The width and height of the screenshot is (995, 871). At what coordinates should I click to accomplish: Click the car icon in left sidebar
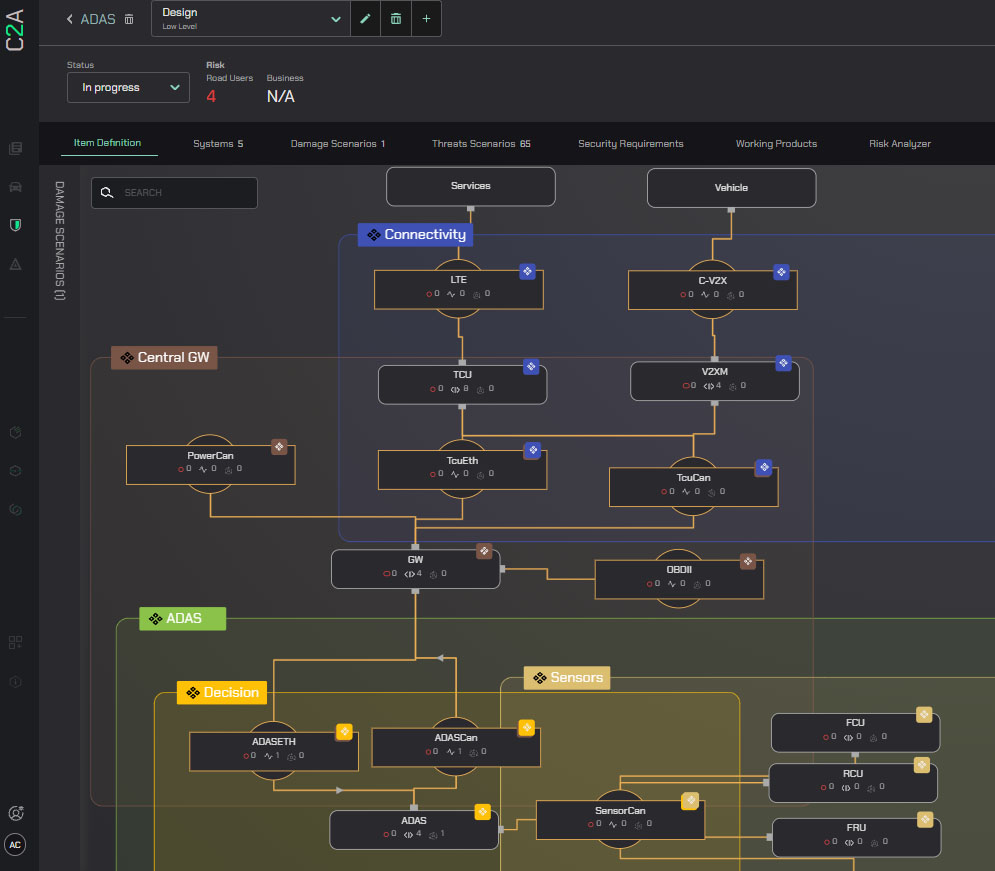coord(16,187)
